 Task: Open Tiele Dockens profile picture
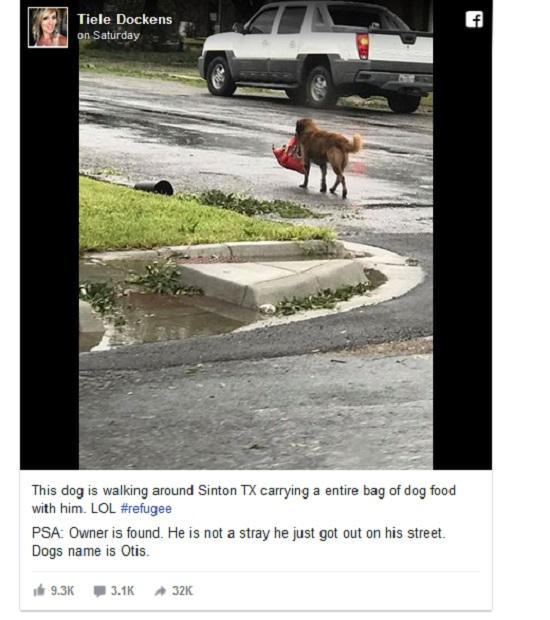[x=48, y=28]
